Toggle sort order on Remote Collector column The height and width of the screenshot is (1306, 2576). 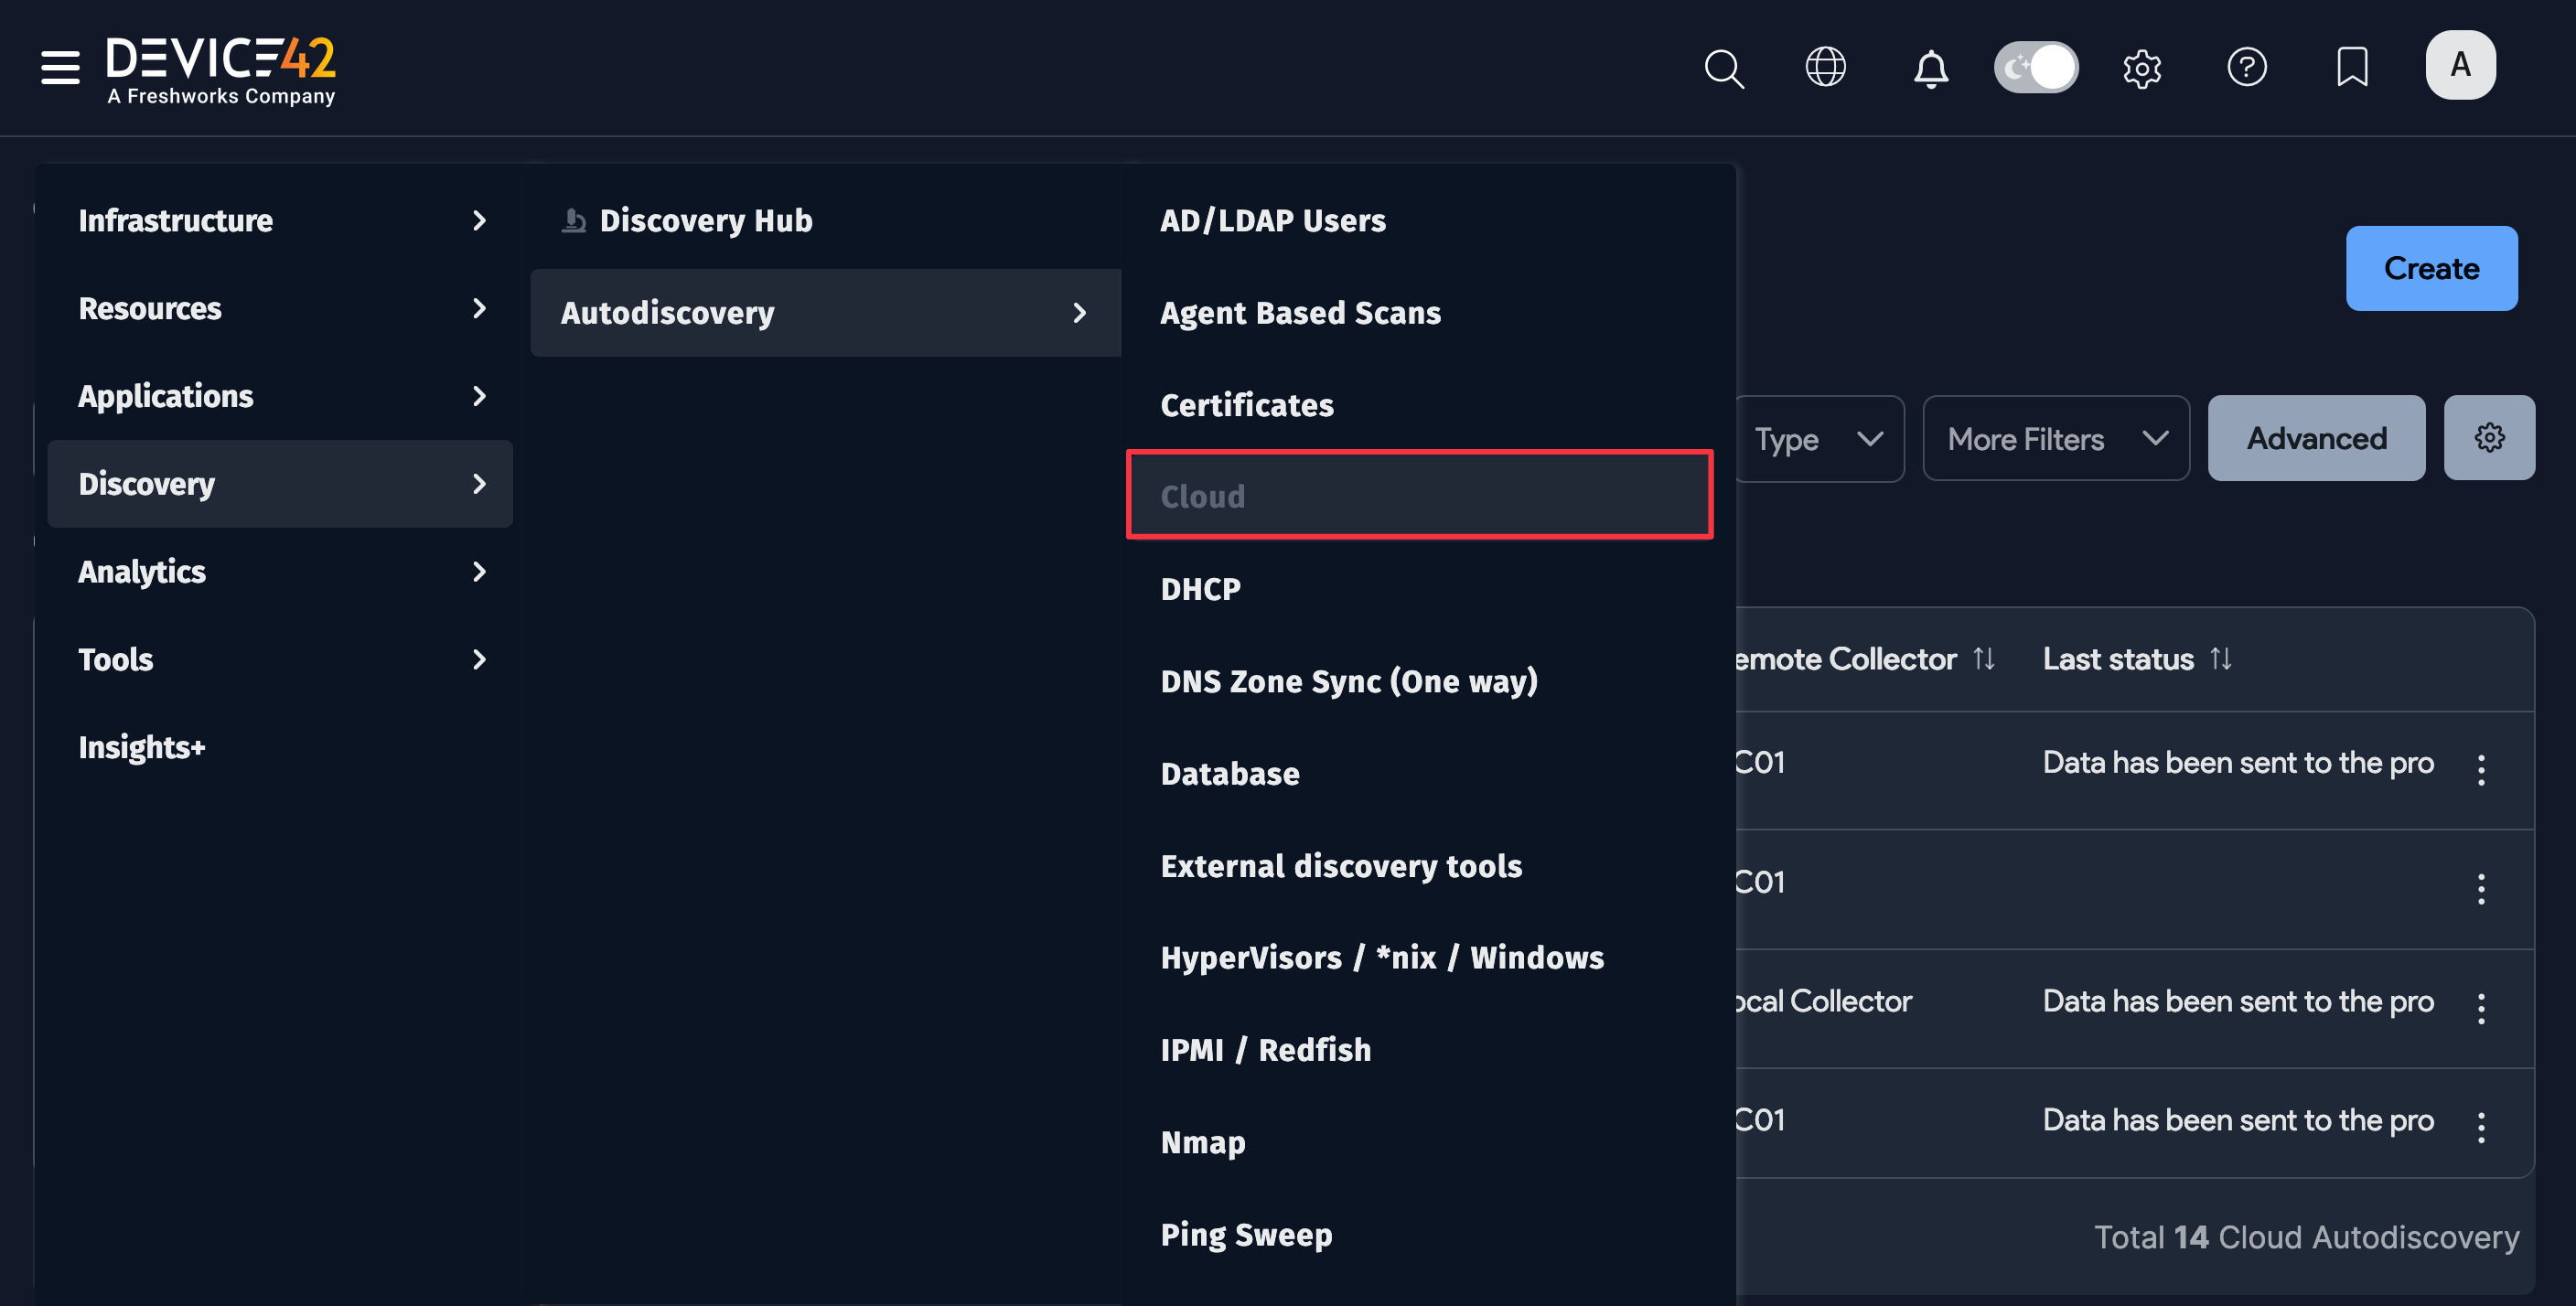pos(1985,658)
